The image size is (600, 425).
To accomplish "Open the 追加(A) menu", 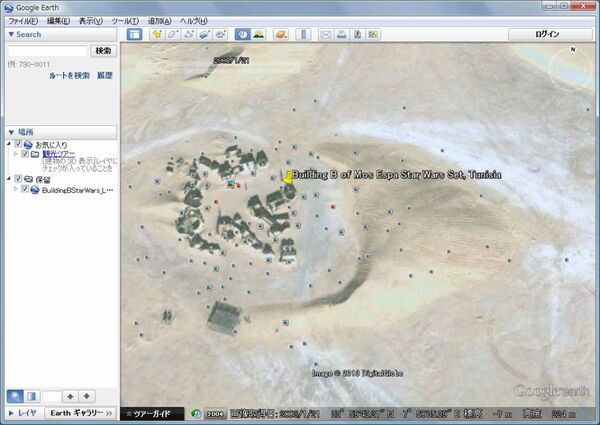I will pyautogui.click(x=160, y=21).
